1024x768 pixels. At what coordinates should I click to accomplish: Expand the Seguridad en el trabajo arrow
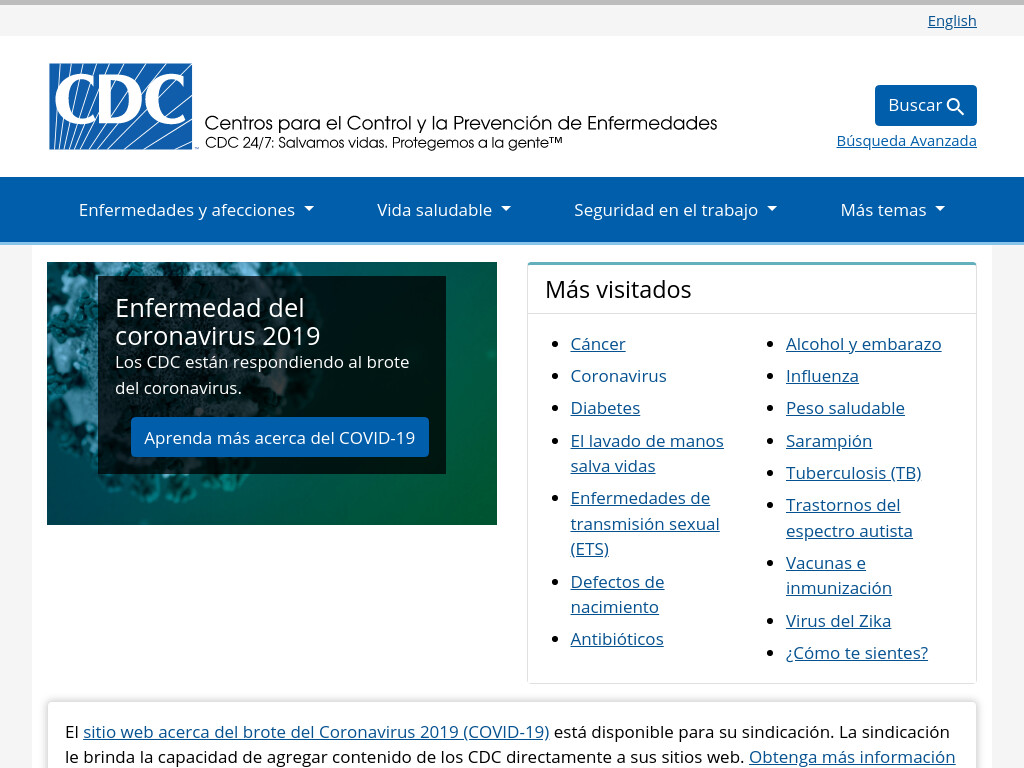[772, 209]
